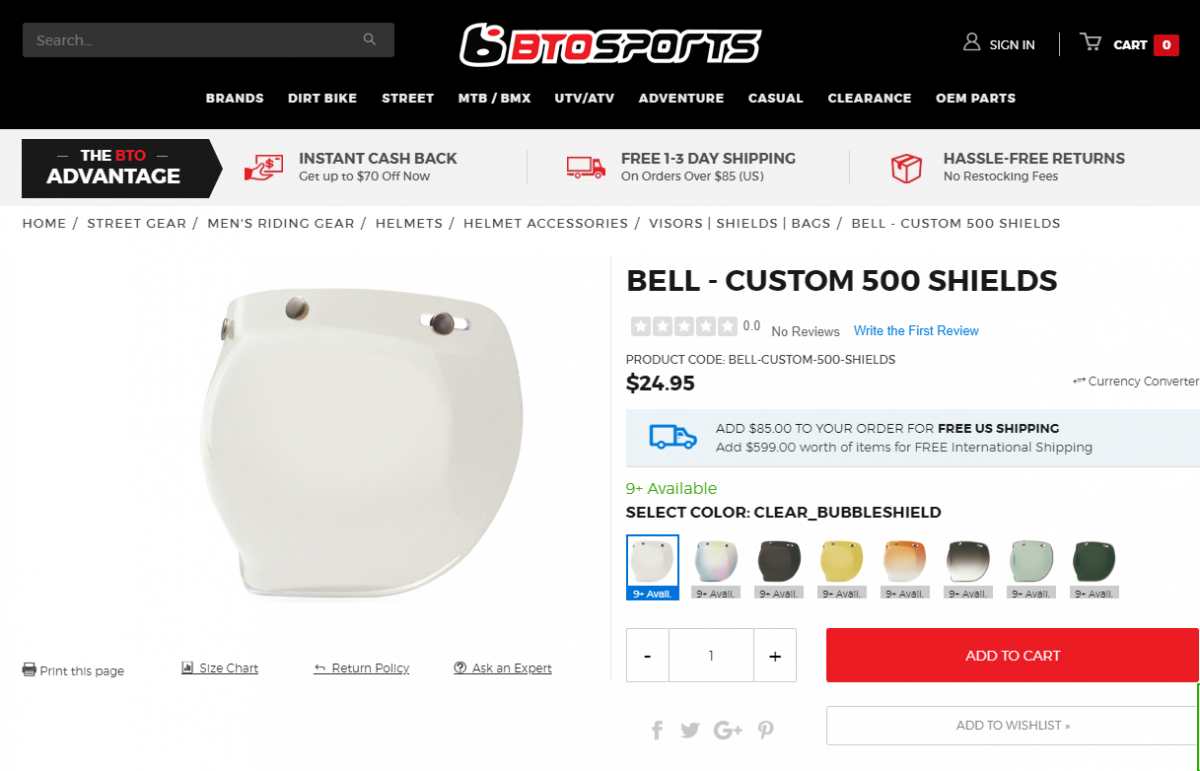Pin product on Pinterest
The image size is (1200, 771).
click(766, 730)
